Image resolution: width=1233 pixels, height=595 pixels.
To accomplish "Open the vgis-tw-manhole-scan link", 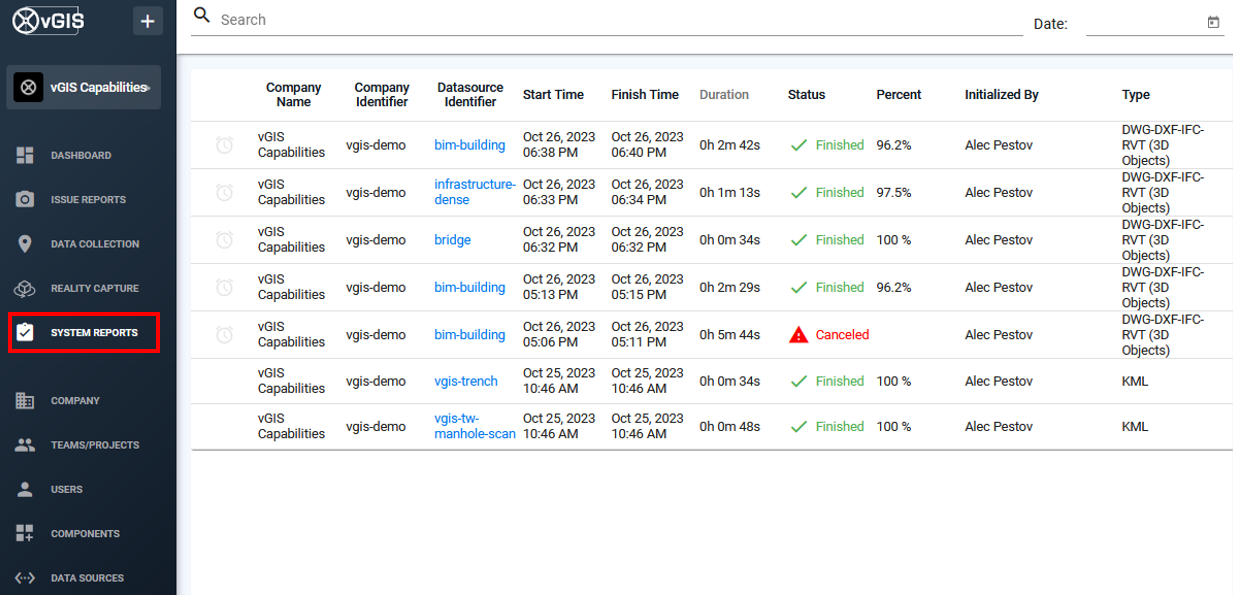I will tap(475, 426).
